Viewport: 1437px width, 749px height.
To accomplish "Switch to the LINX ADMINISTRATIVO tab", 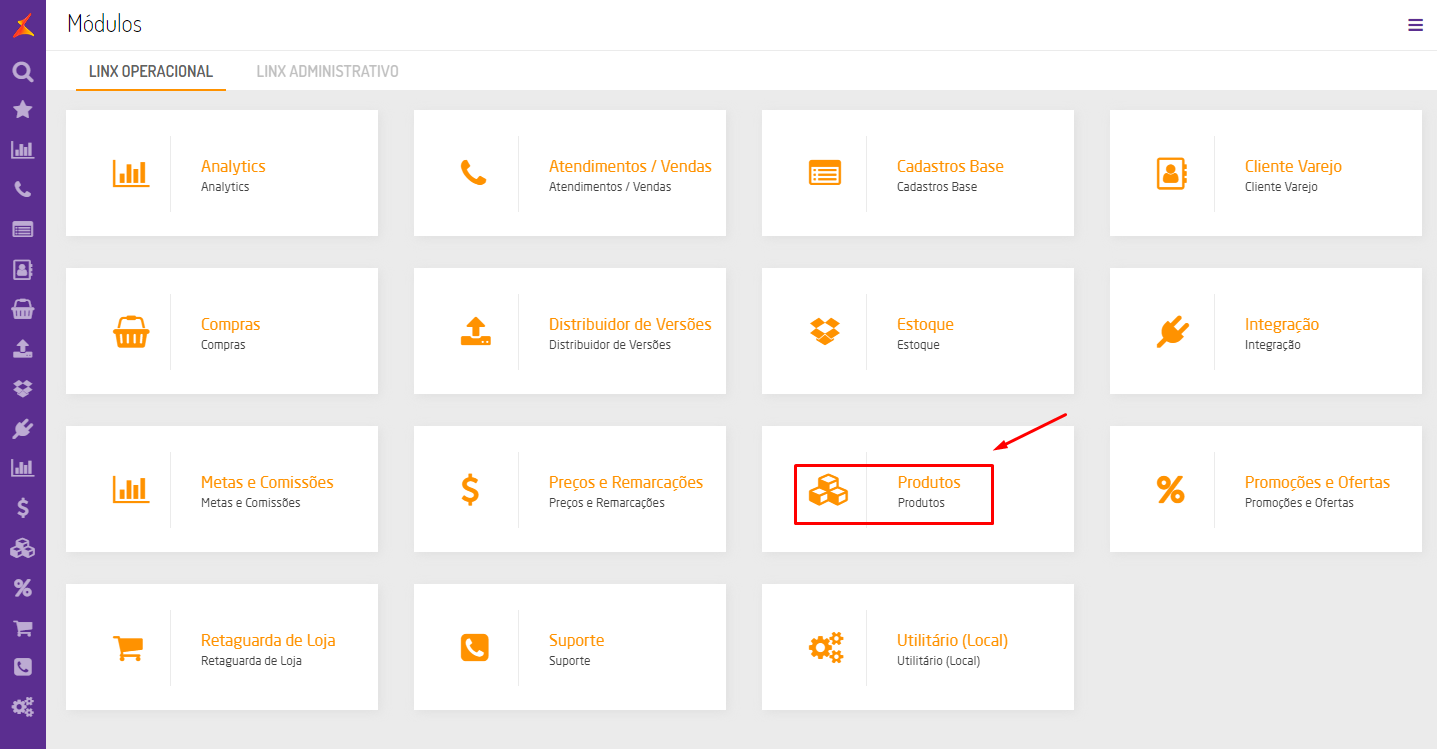I will coord(328,72).
